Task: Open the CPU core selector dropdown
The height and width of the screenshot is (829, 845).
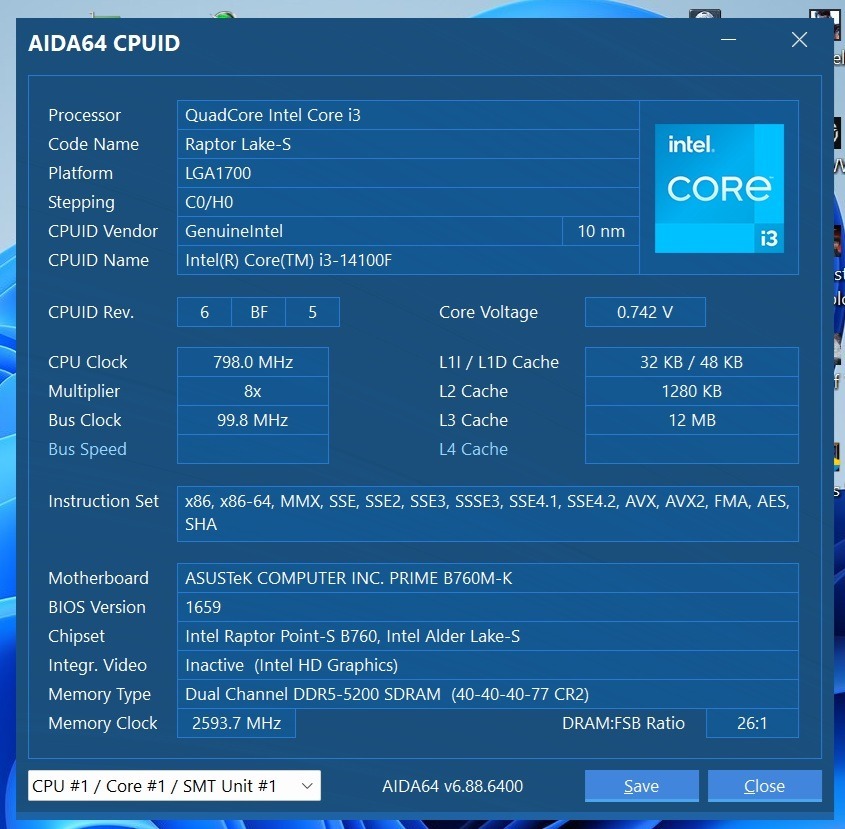Action: point(174,785)
